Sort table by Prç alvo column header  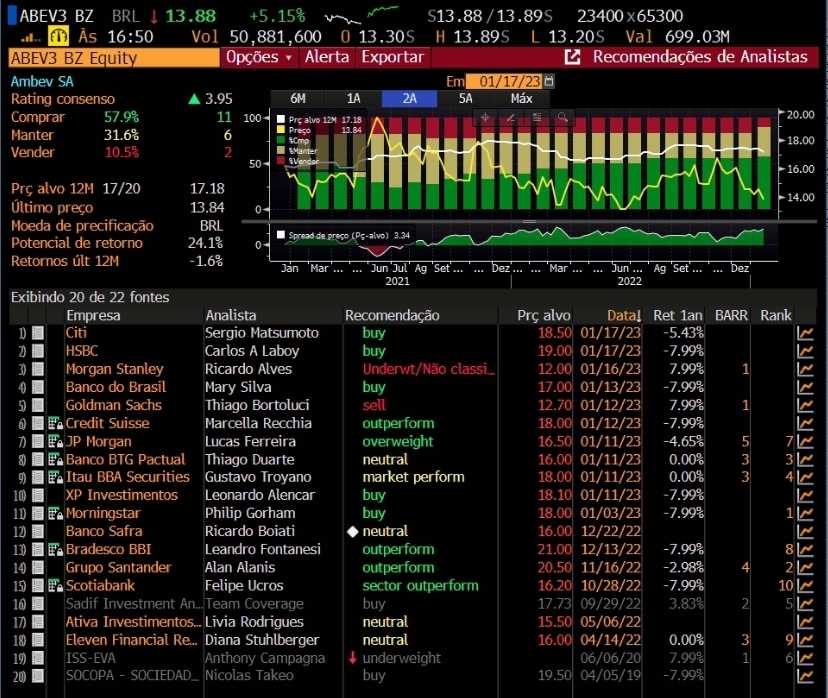[x=543, y=316]
